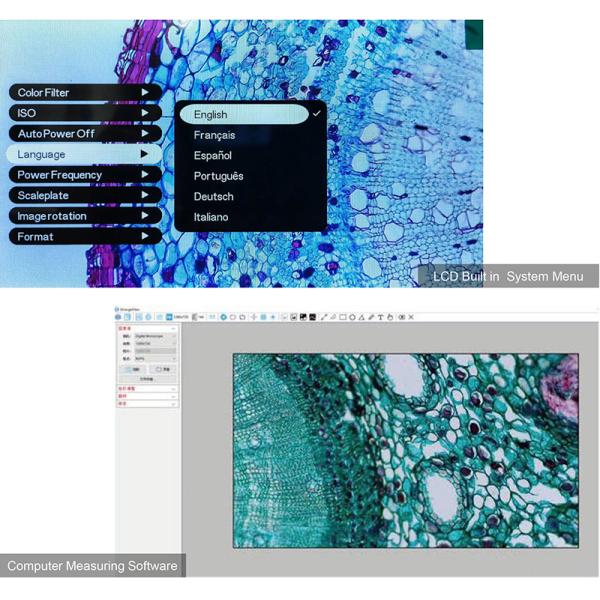Screen dimensions: 600x600
Task: Collapse the top section of left panel
Action: click(174, 327)
